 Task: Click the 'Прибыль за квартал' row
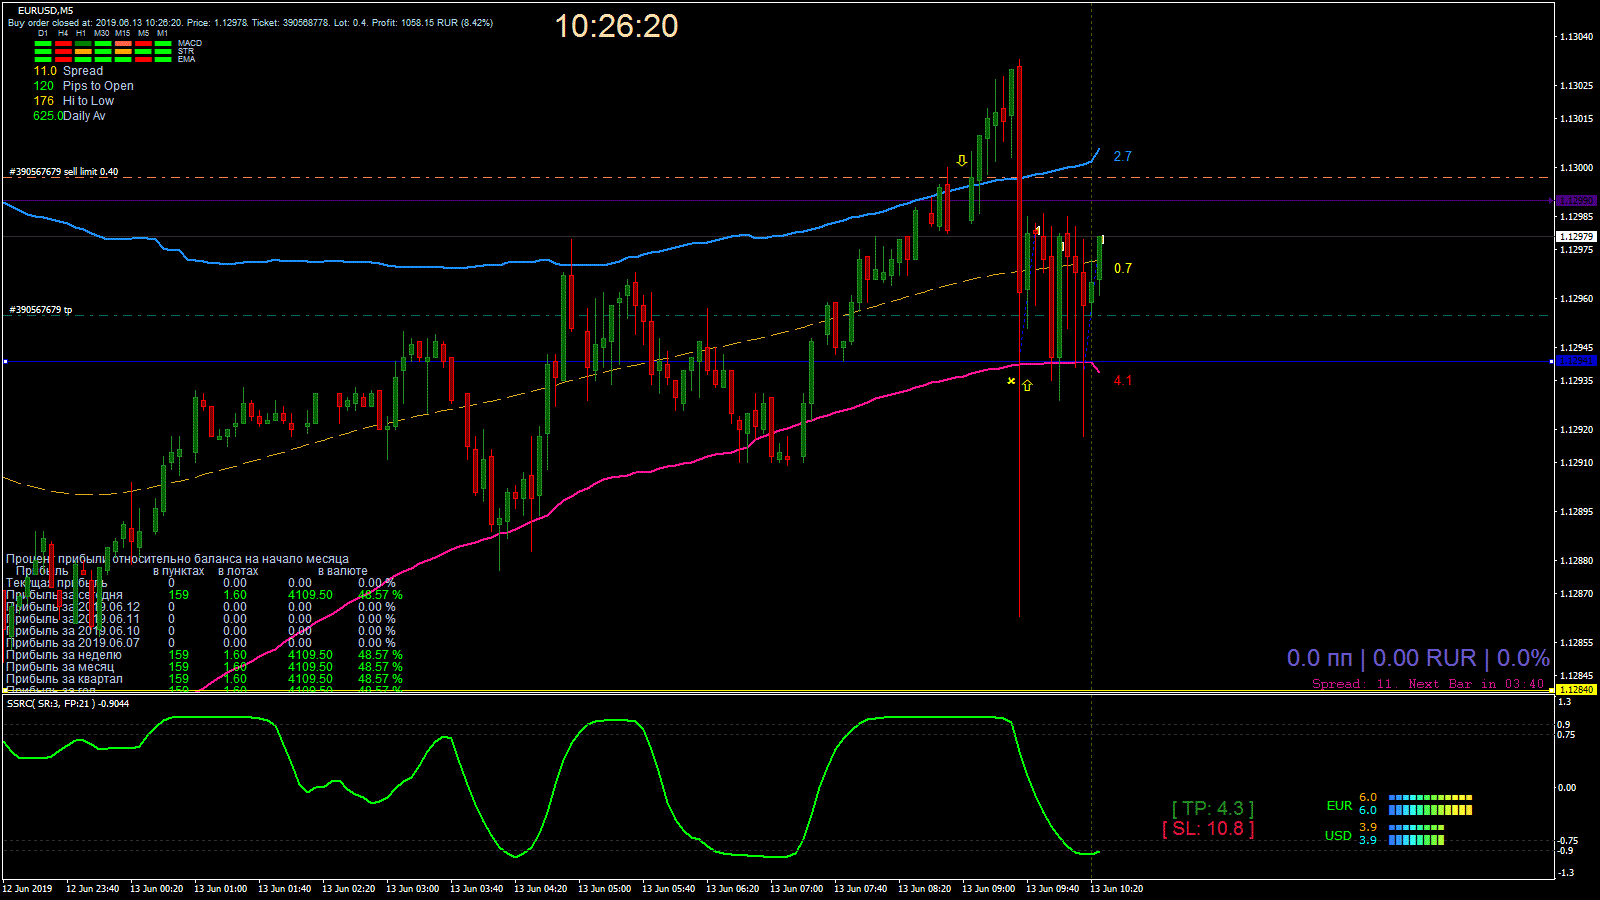click(204, 679)
